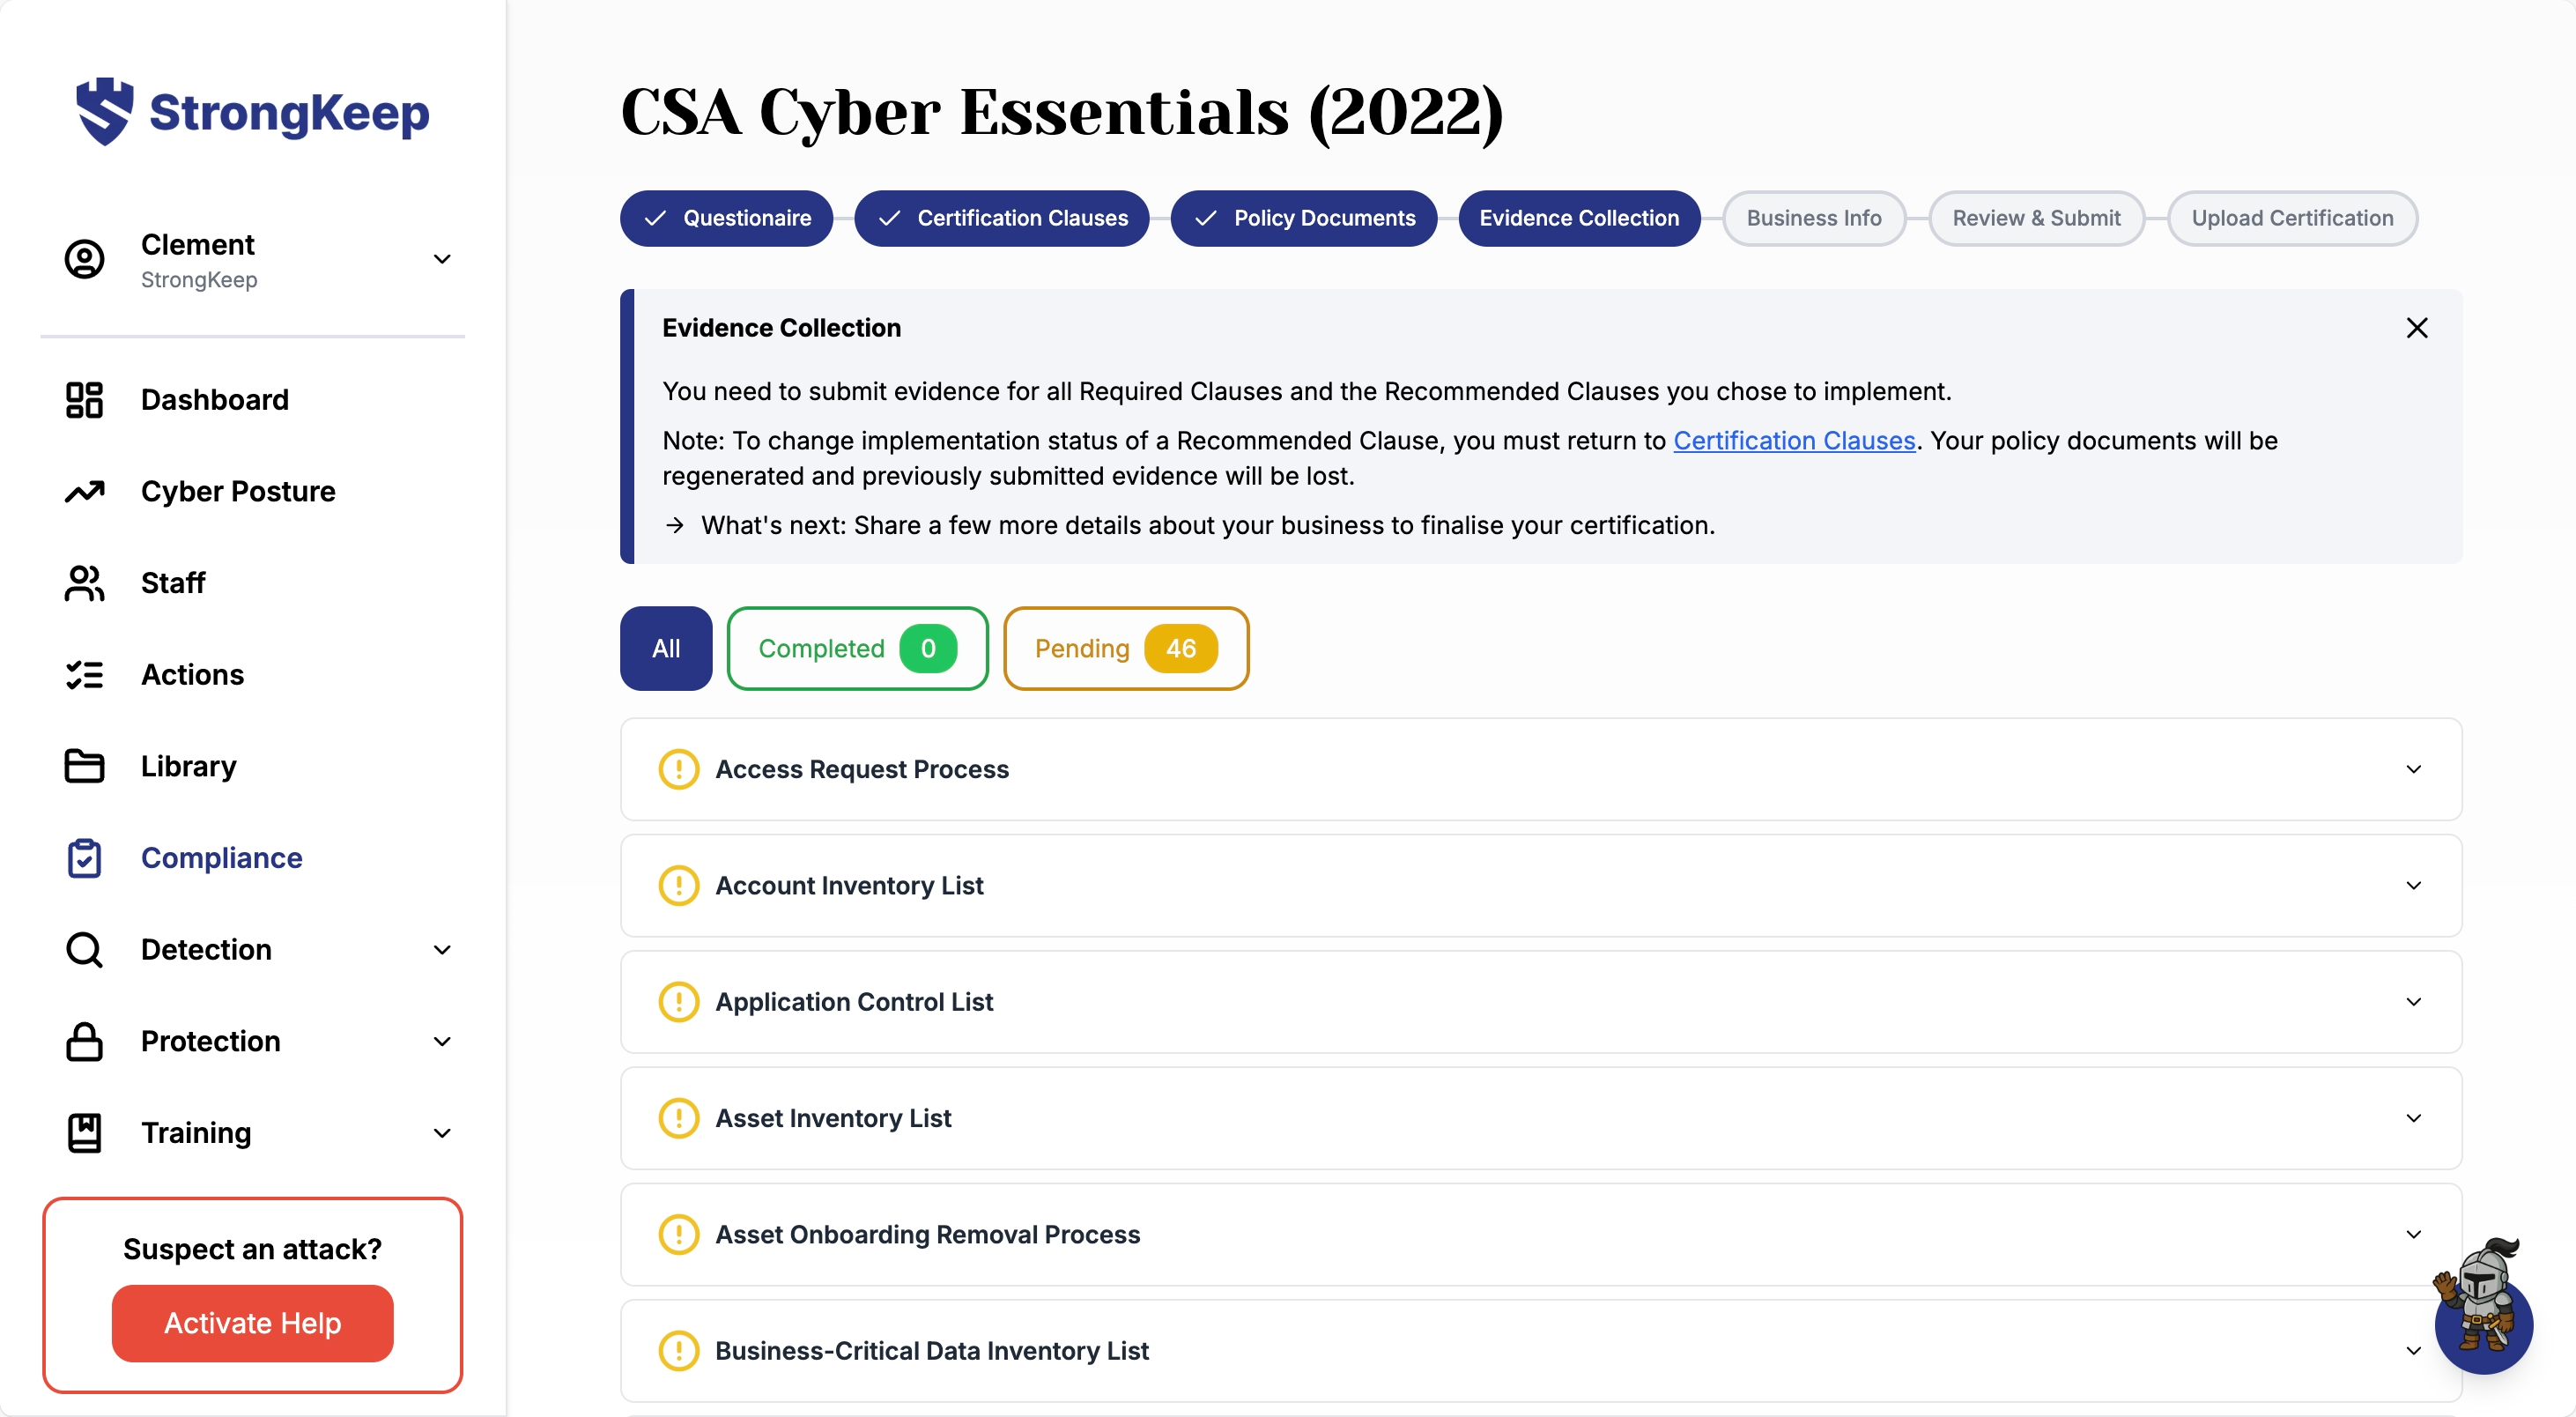
Task: Go to the Business Info step
Action: (x=1813, y=218)
